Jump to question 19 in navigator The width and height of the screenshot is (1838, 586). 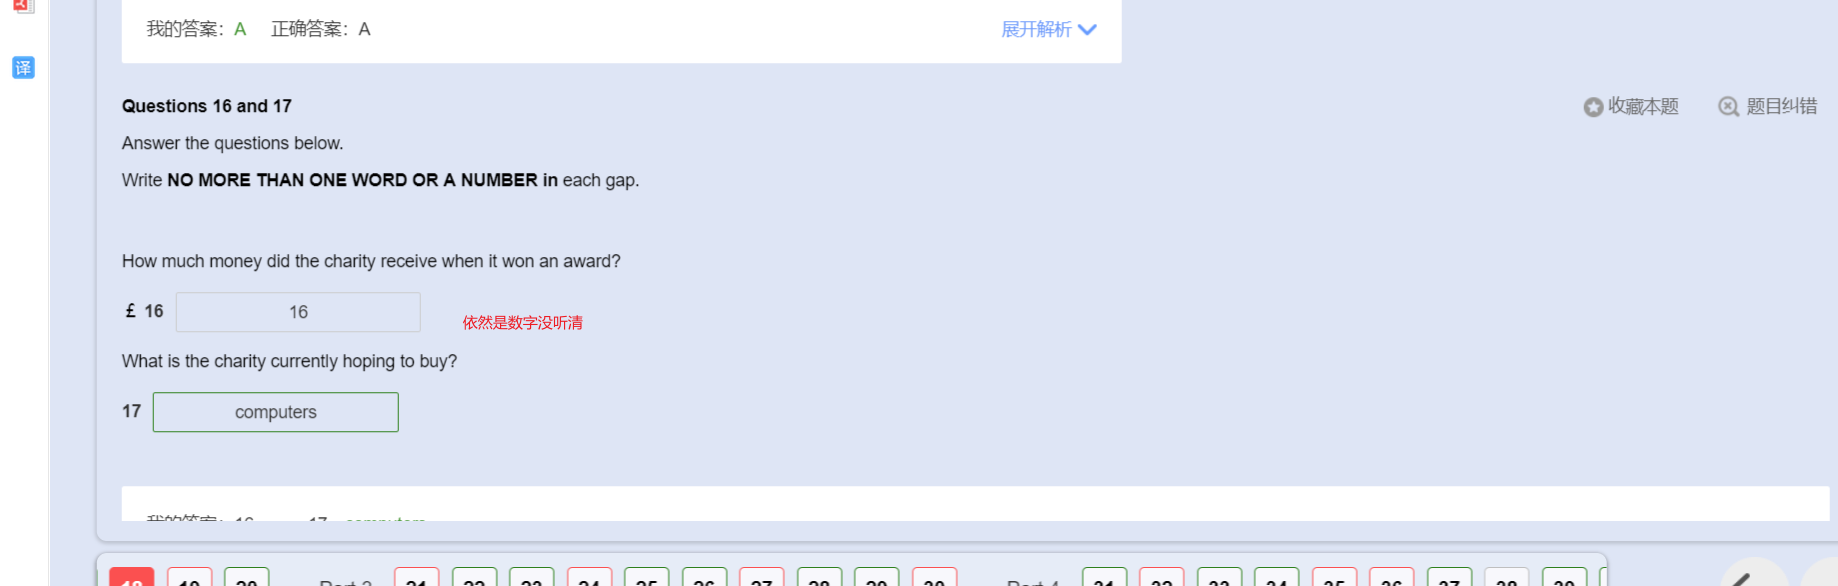pos(189,577)
